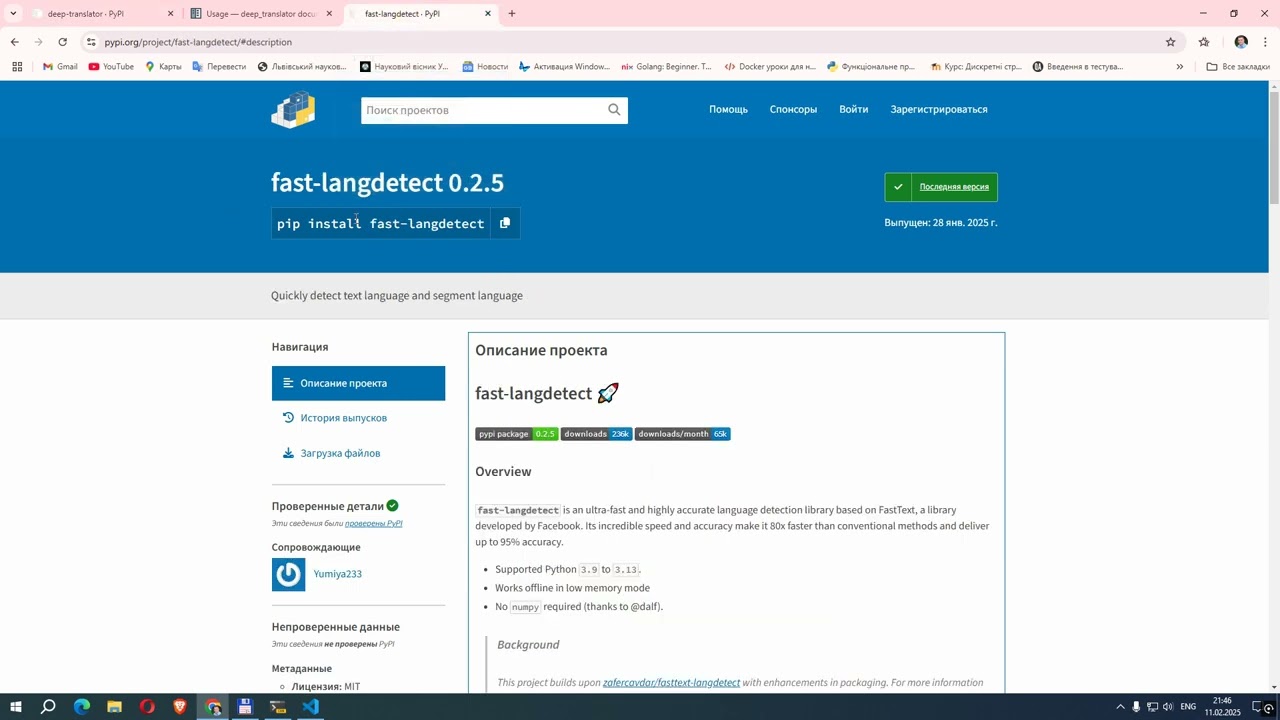Open Все закладки folder
1280x720 pixels.
(1238, 67)
